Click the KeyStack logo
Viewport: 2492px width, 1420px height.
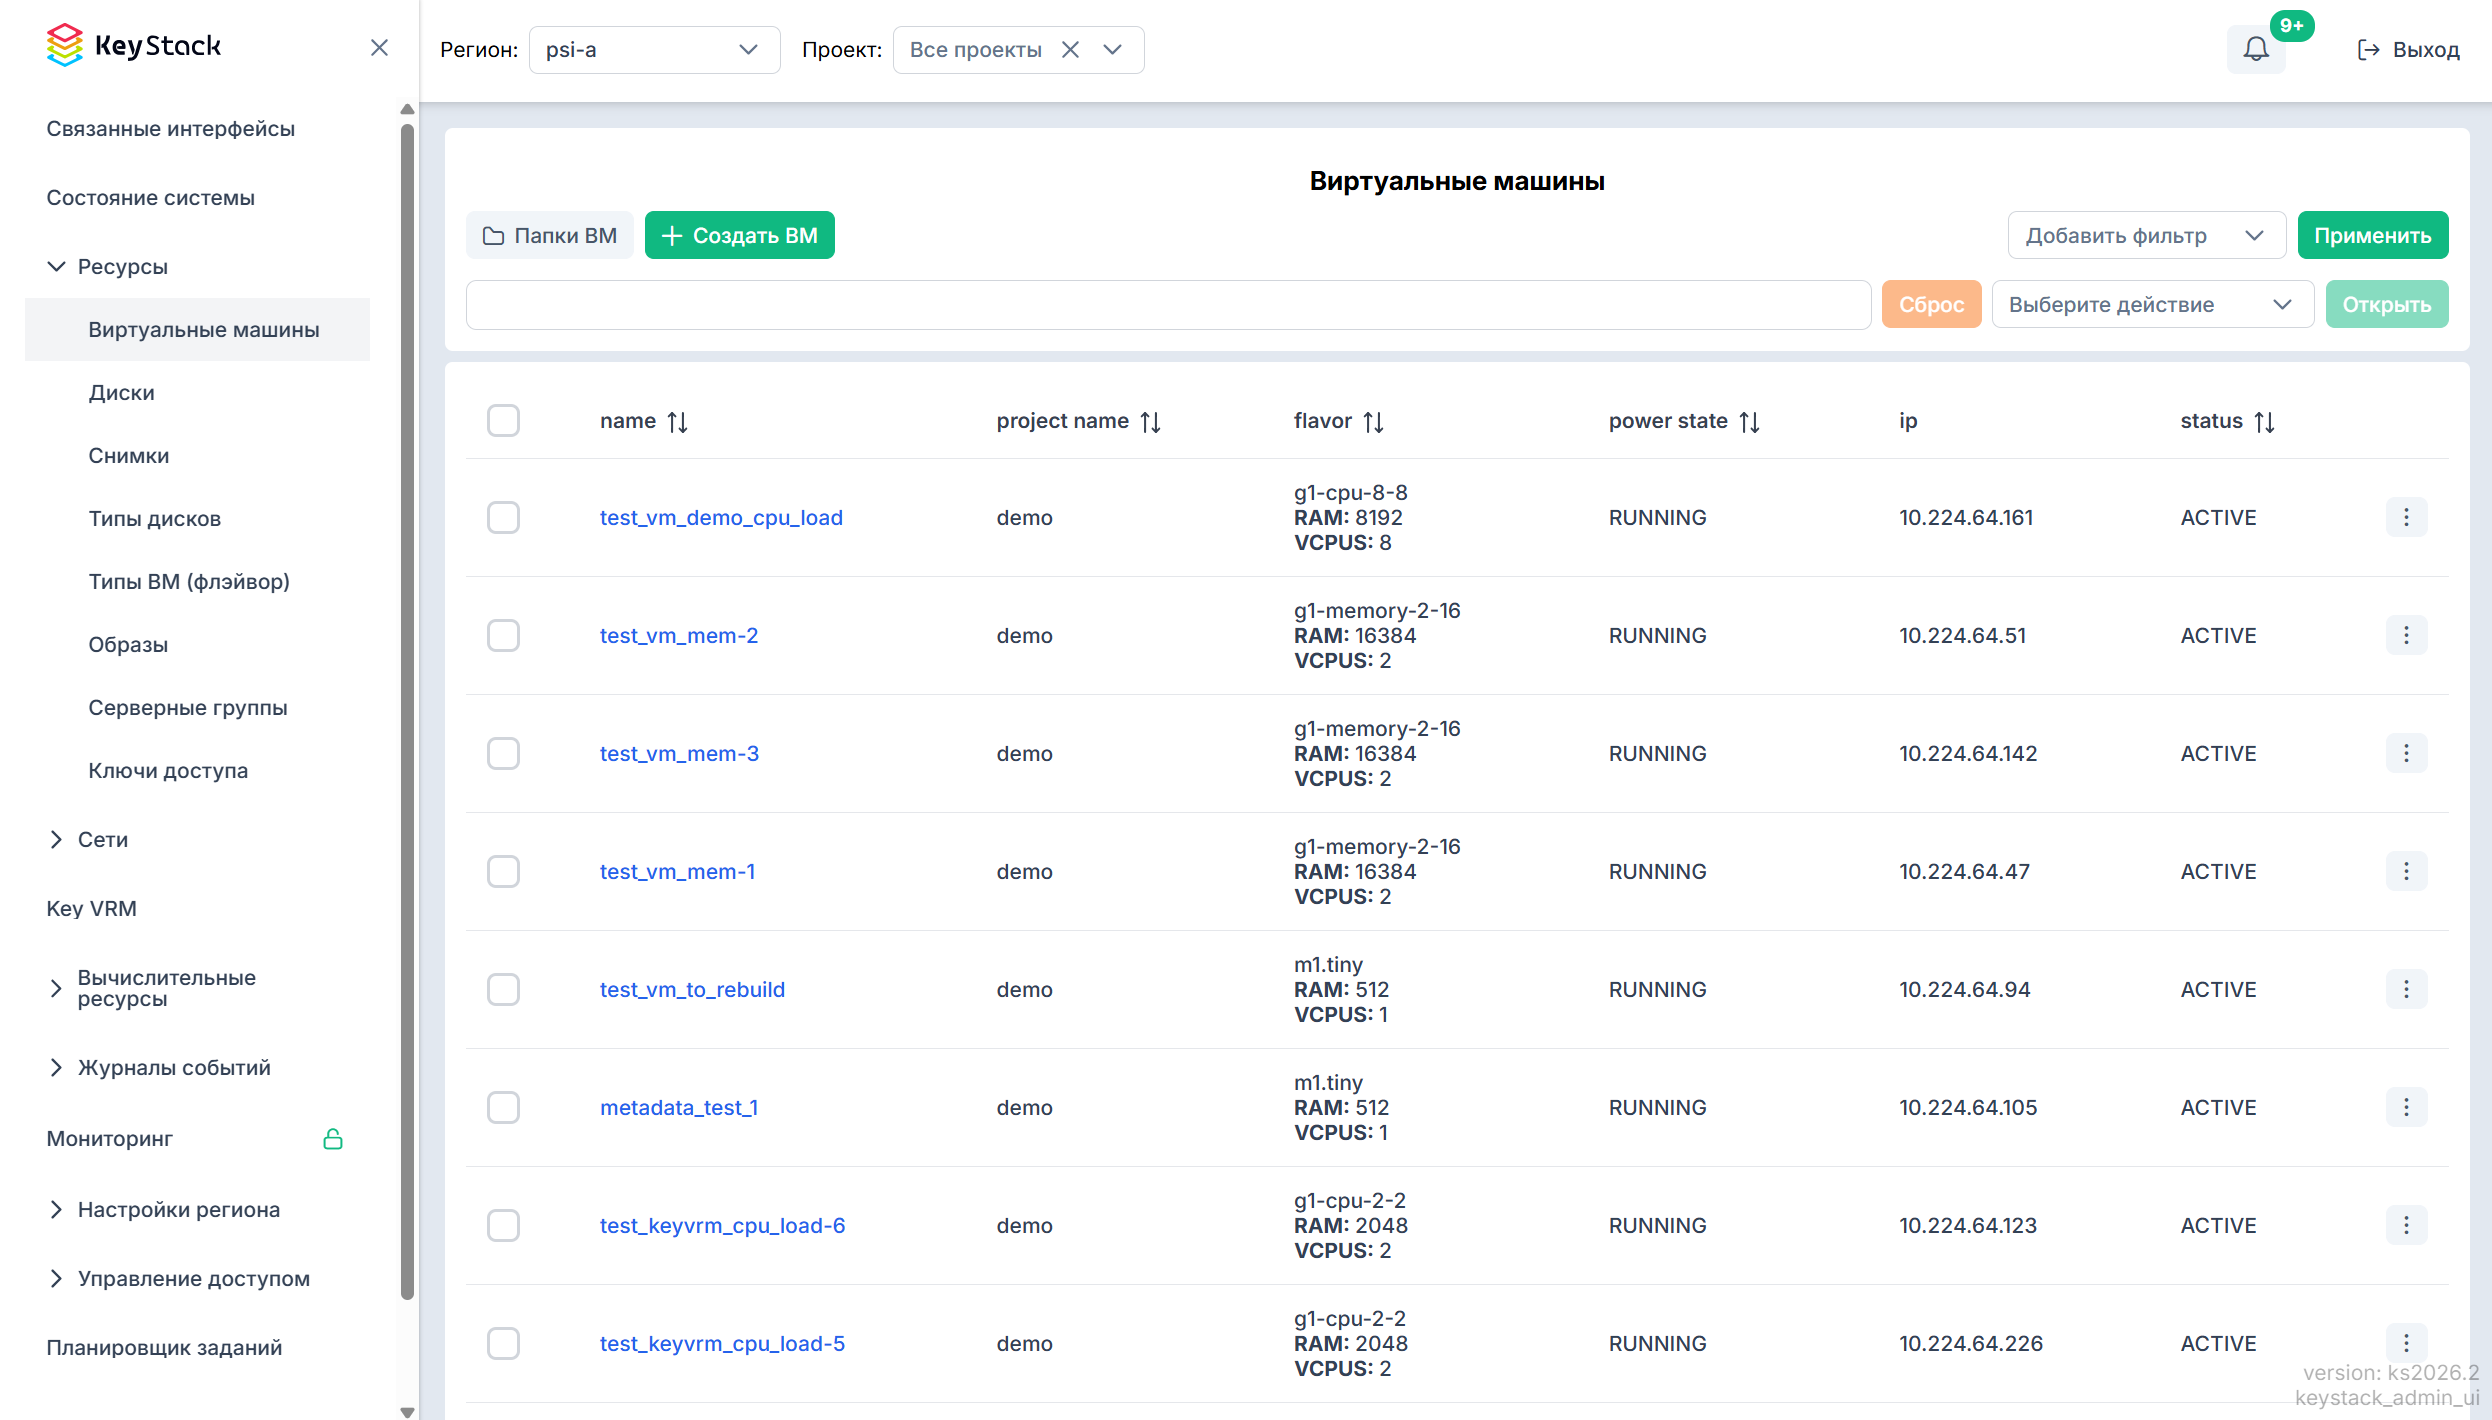(134, 46)
